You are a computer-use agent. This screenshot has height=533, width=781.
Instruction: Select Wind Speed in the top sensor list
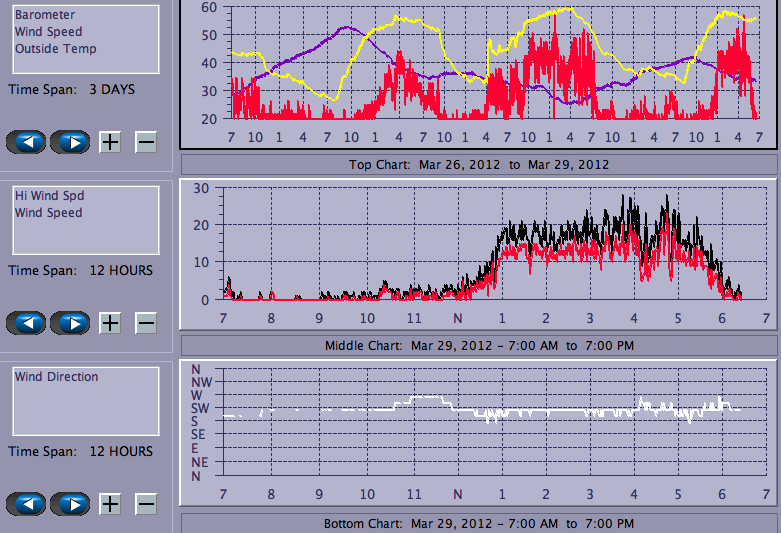pos(48,32)
